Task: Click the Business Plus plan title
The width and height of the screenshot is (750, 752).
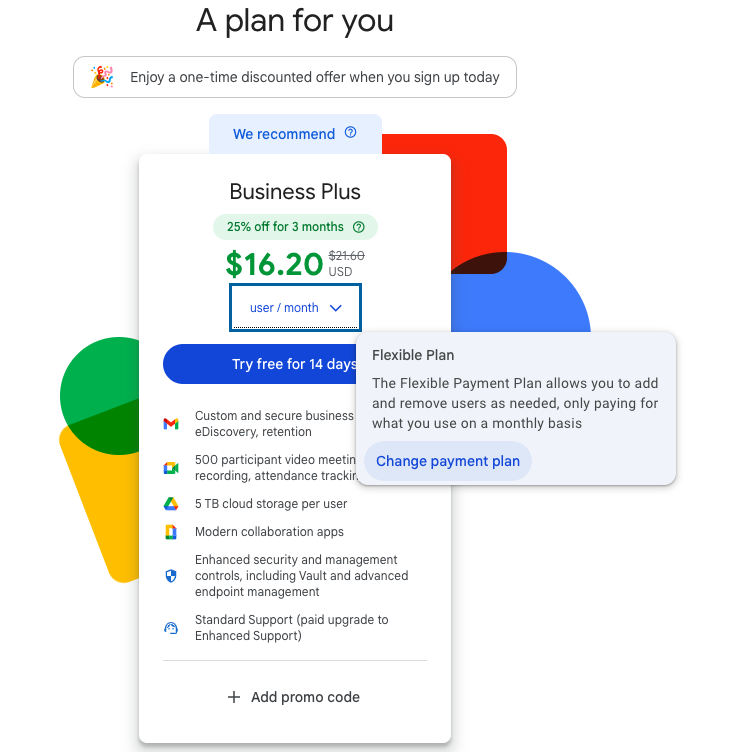Action: tap(295, 192)
